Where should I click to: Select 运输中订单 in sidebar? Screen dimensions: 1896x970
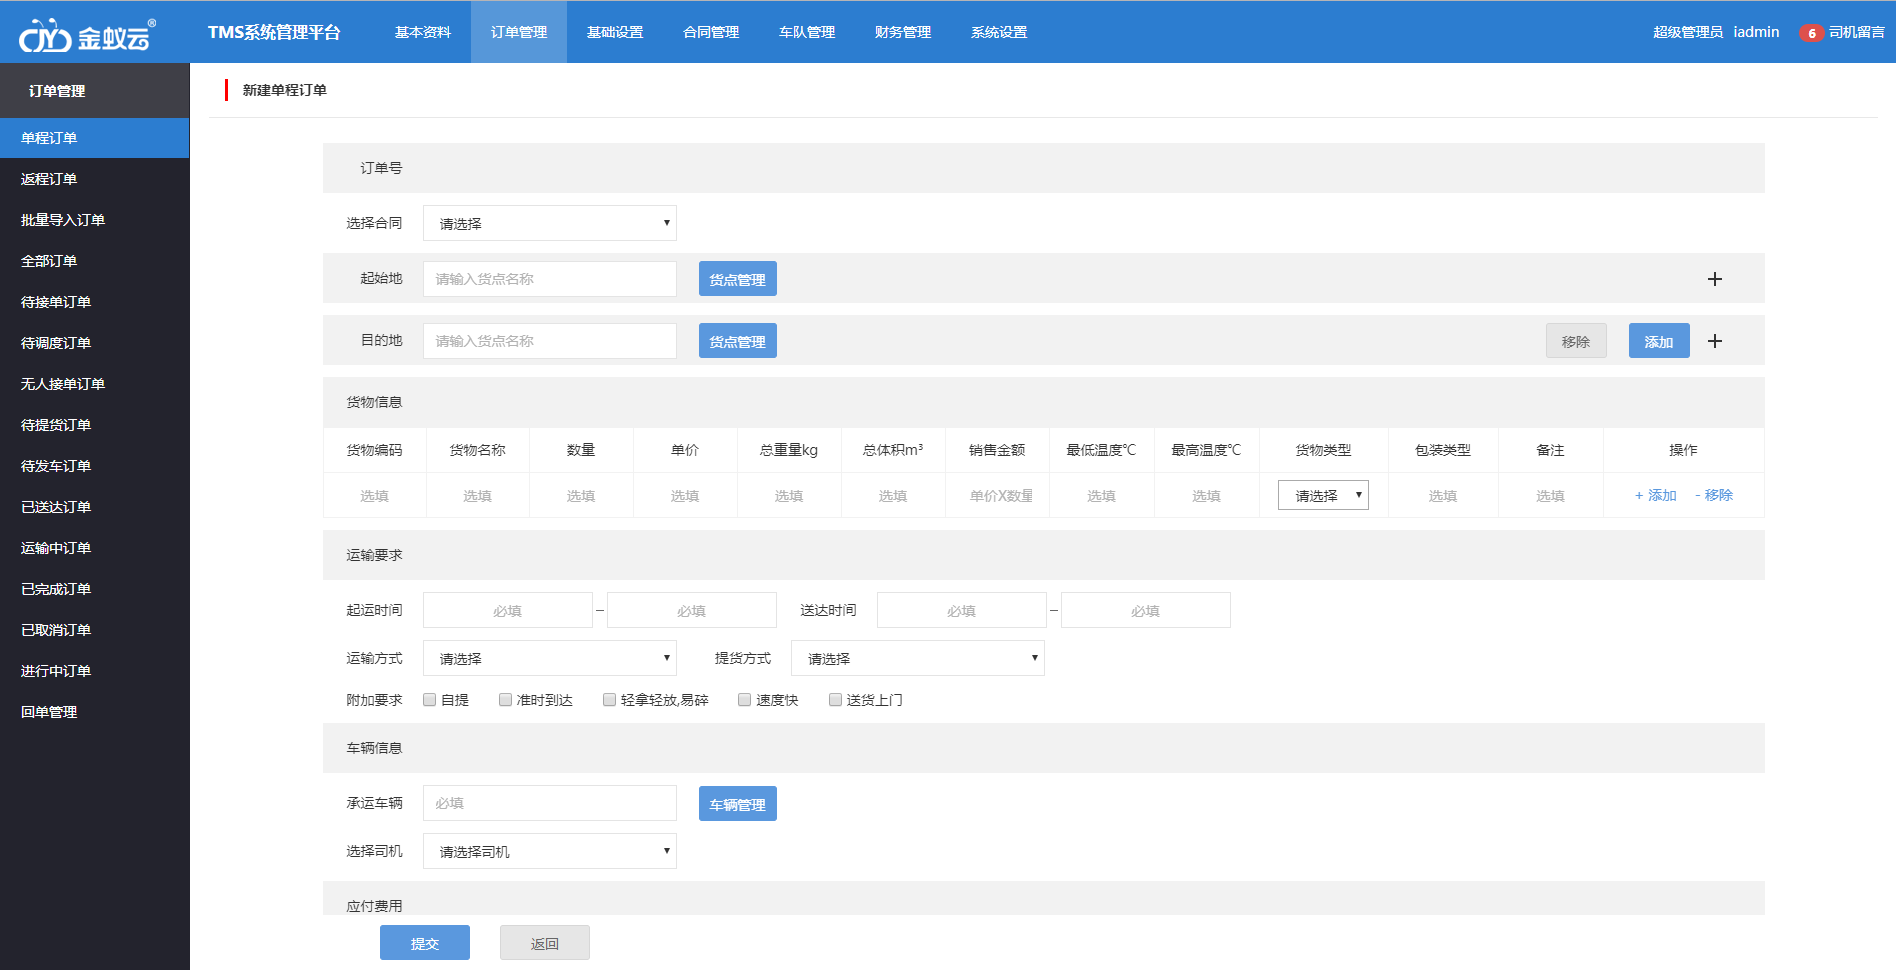click(95, 548)
